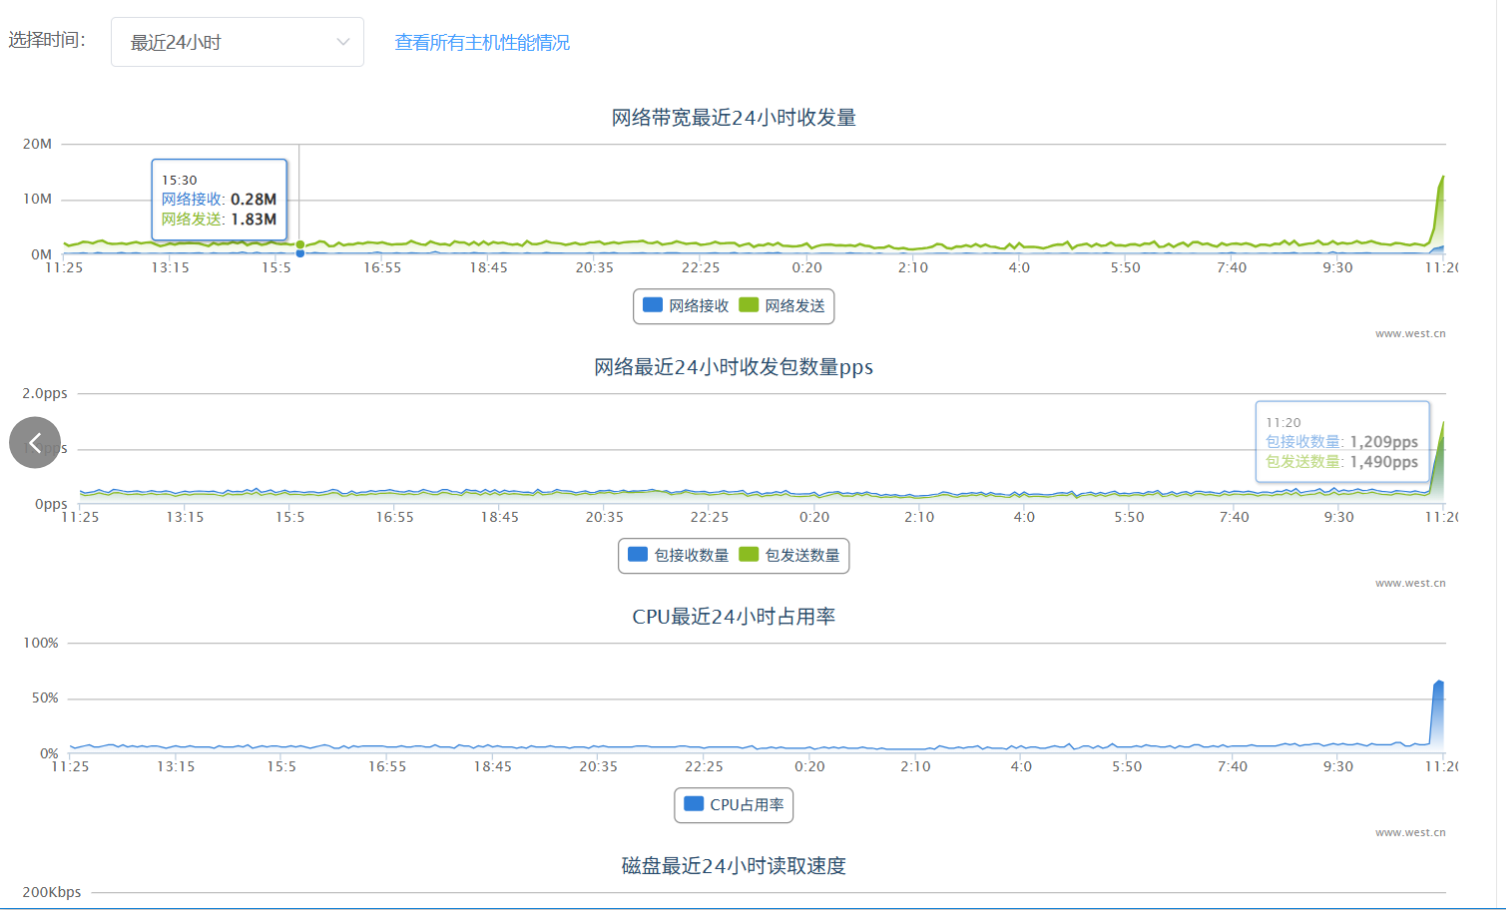Click www.west.cn credit under the CPU chart
1506x910 pixels.
tap(1409, 832)
